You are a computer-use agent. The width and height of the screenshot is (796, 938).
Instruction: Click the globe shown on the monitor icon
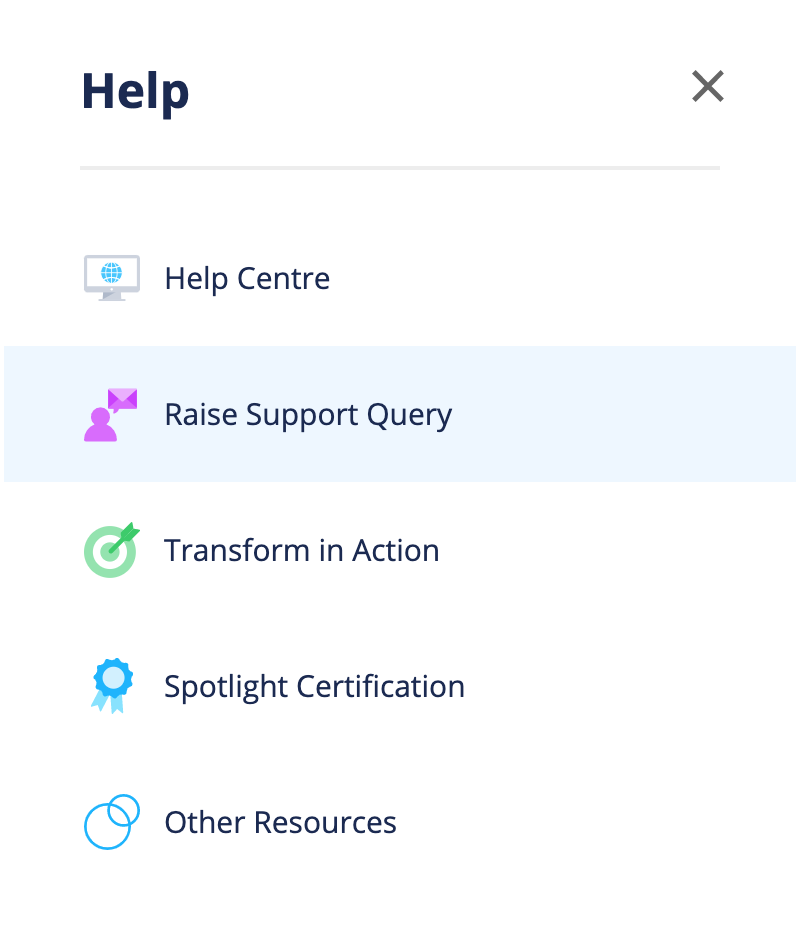point(111,272)
